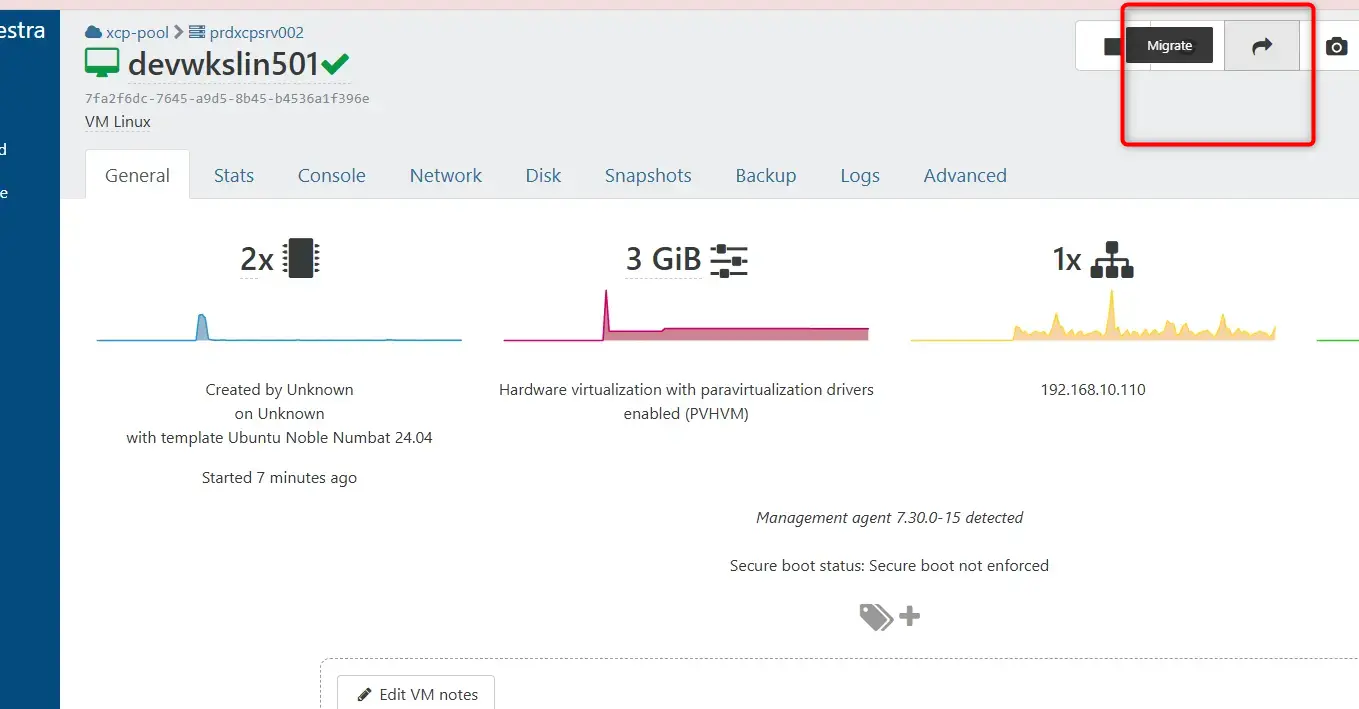This screenshot has width=1359, height=709.
Task: Open the Disk tab
Action: (x=543, y=175)
